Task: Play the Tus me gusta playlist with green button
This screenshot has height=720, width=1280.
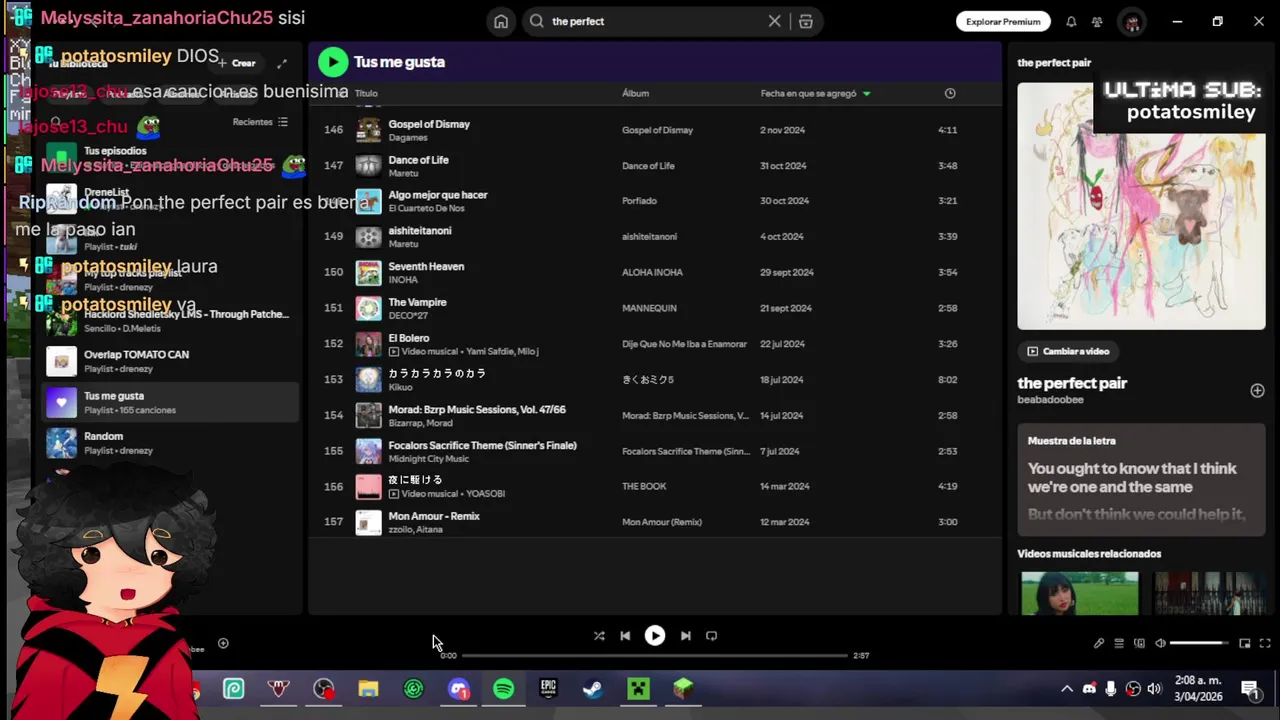Action: tap(333, 62)
